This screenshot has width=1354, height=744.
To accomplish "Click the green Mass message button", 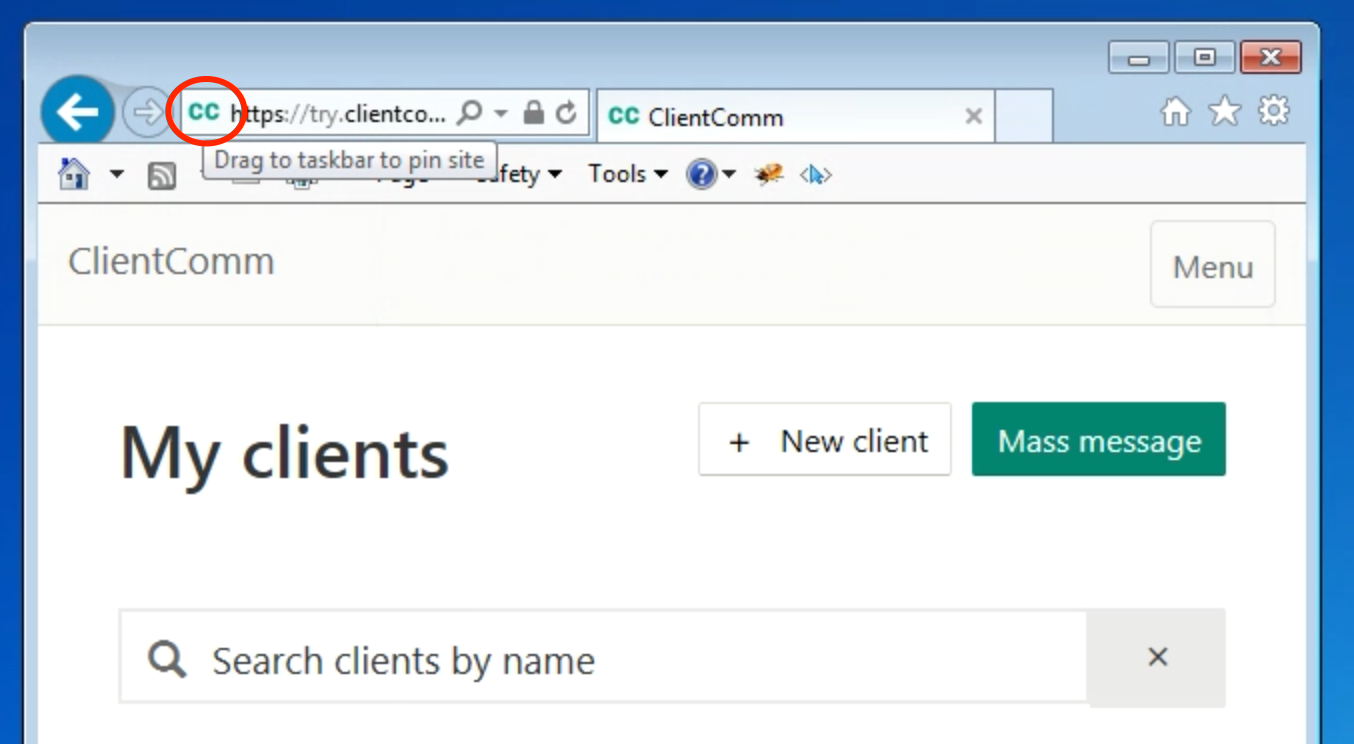I will (x=1099, y=440).
